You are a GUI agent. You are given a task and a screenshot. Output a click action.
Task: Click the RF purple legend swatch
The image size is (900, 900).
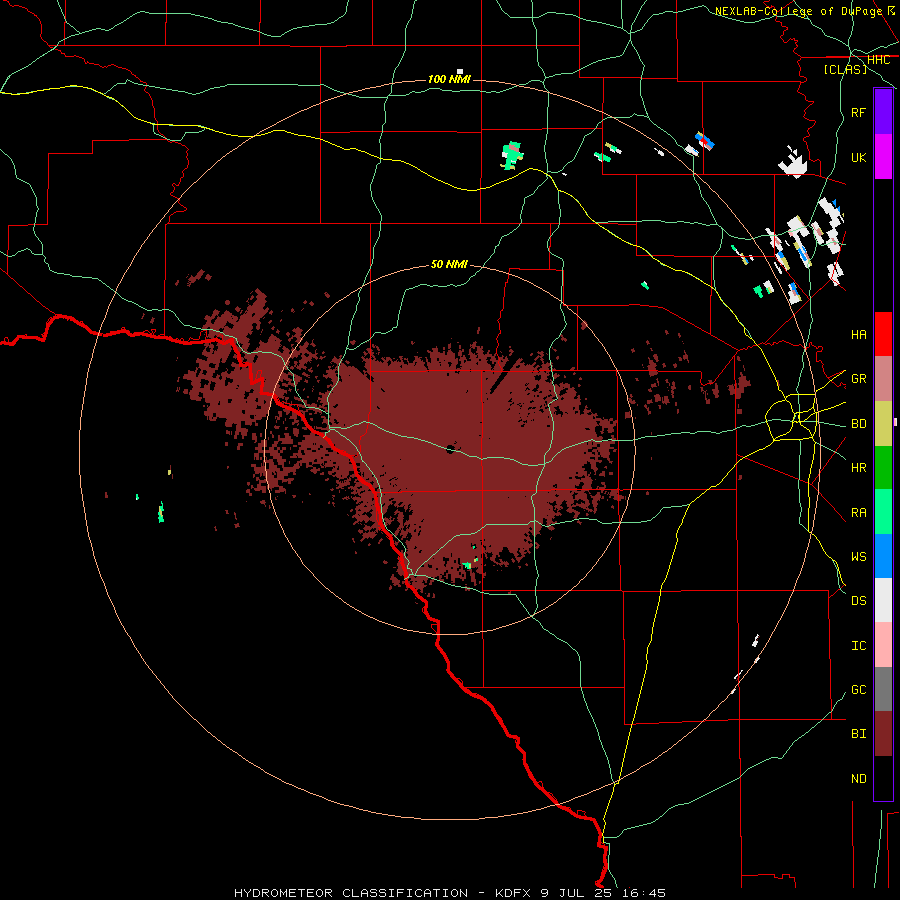tap(883, 112)
